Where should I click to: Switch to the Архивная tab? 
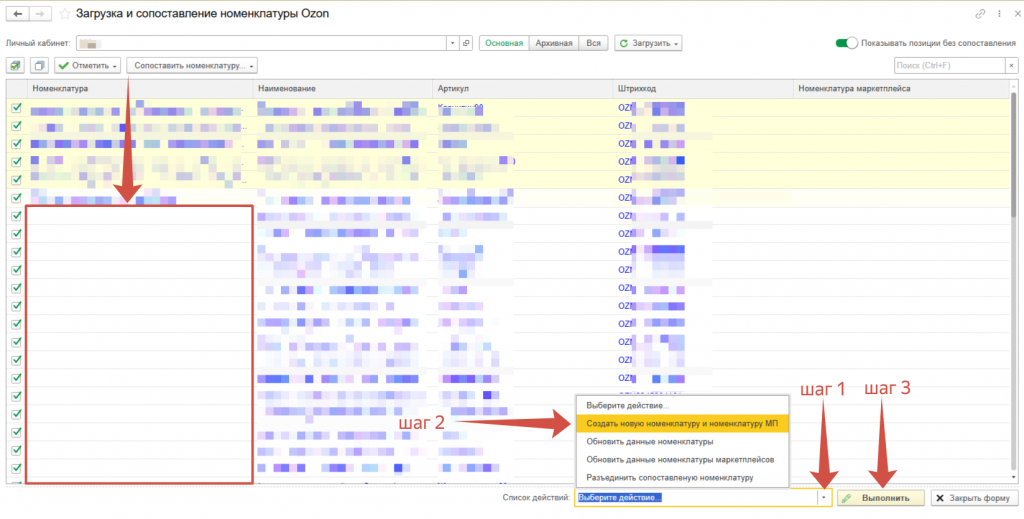[x=555, y=43]
